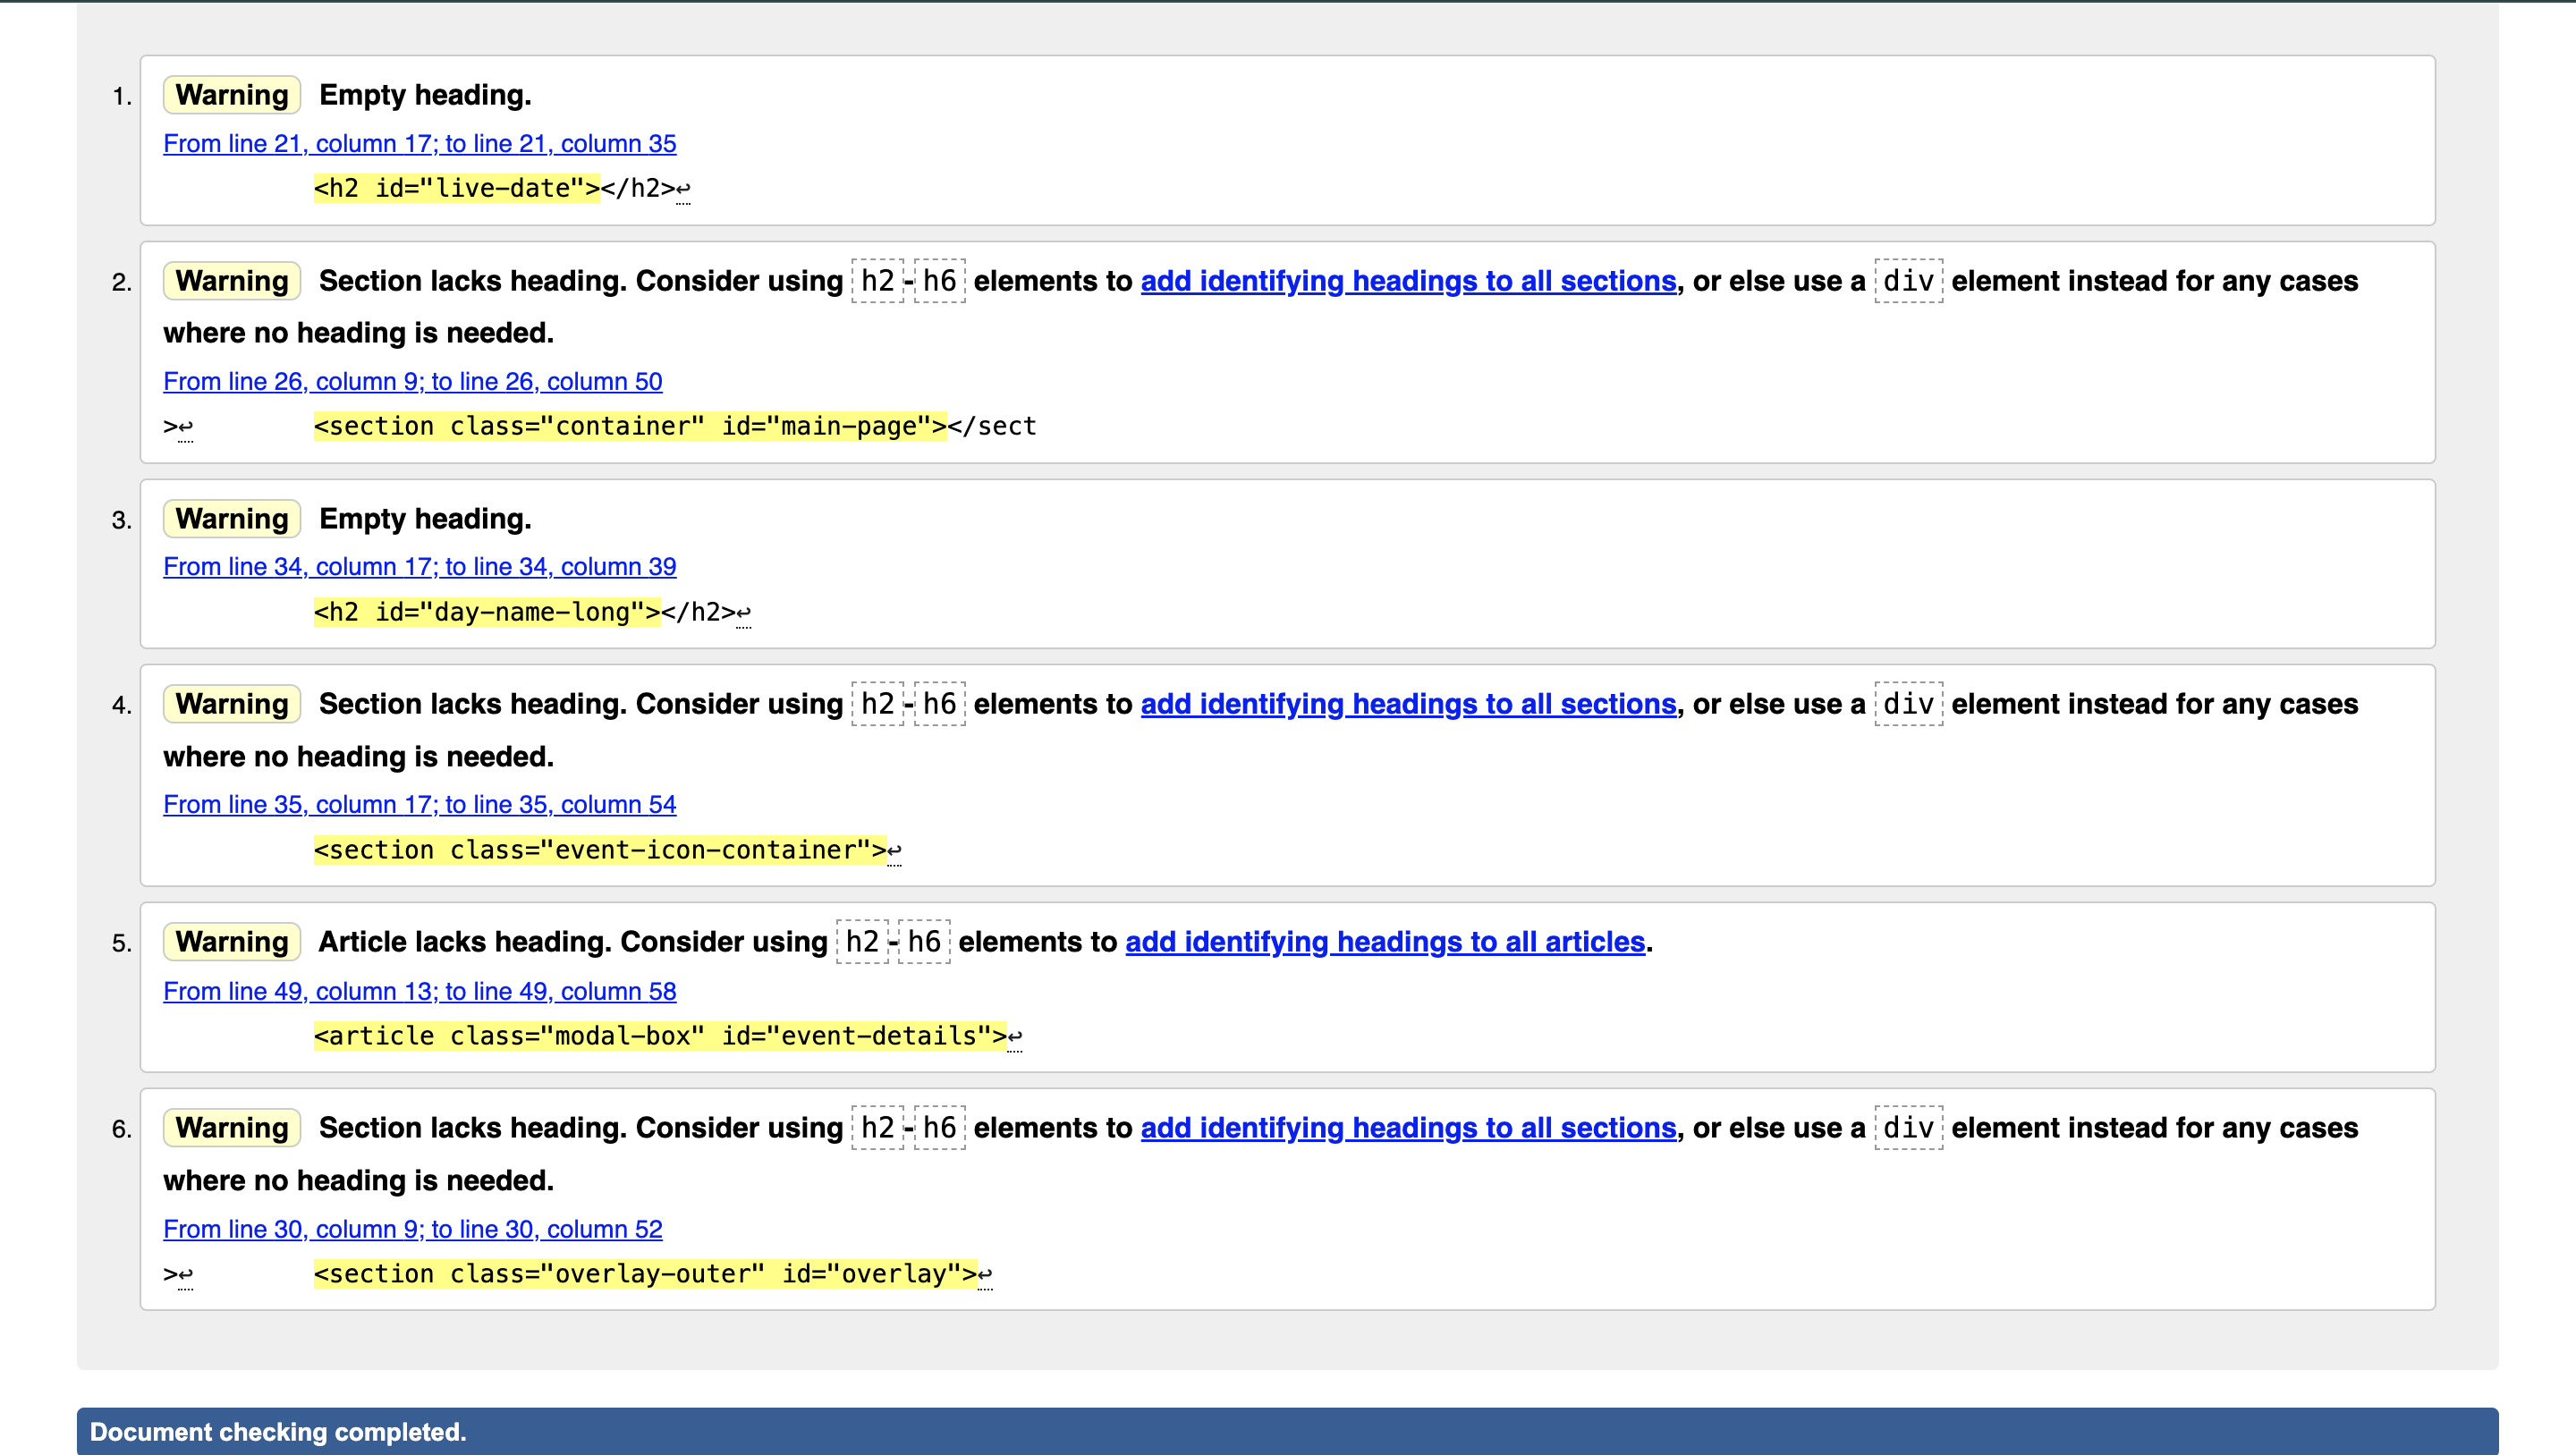Screen dimensions: 2576x1455
Task: Click the Warning icon for event-icon-container section
Action: pos(232,704)
